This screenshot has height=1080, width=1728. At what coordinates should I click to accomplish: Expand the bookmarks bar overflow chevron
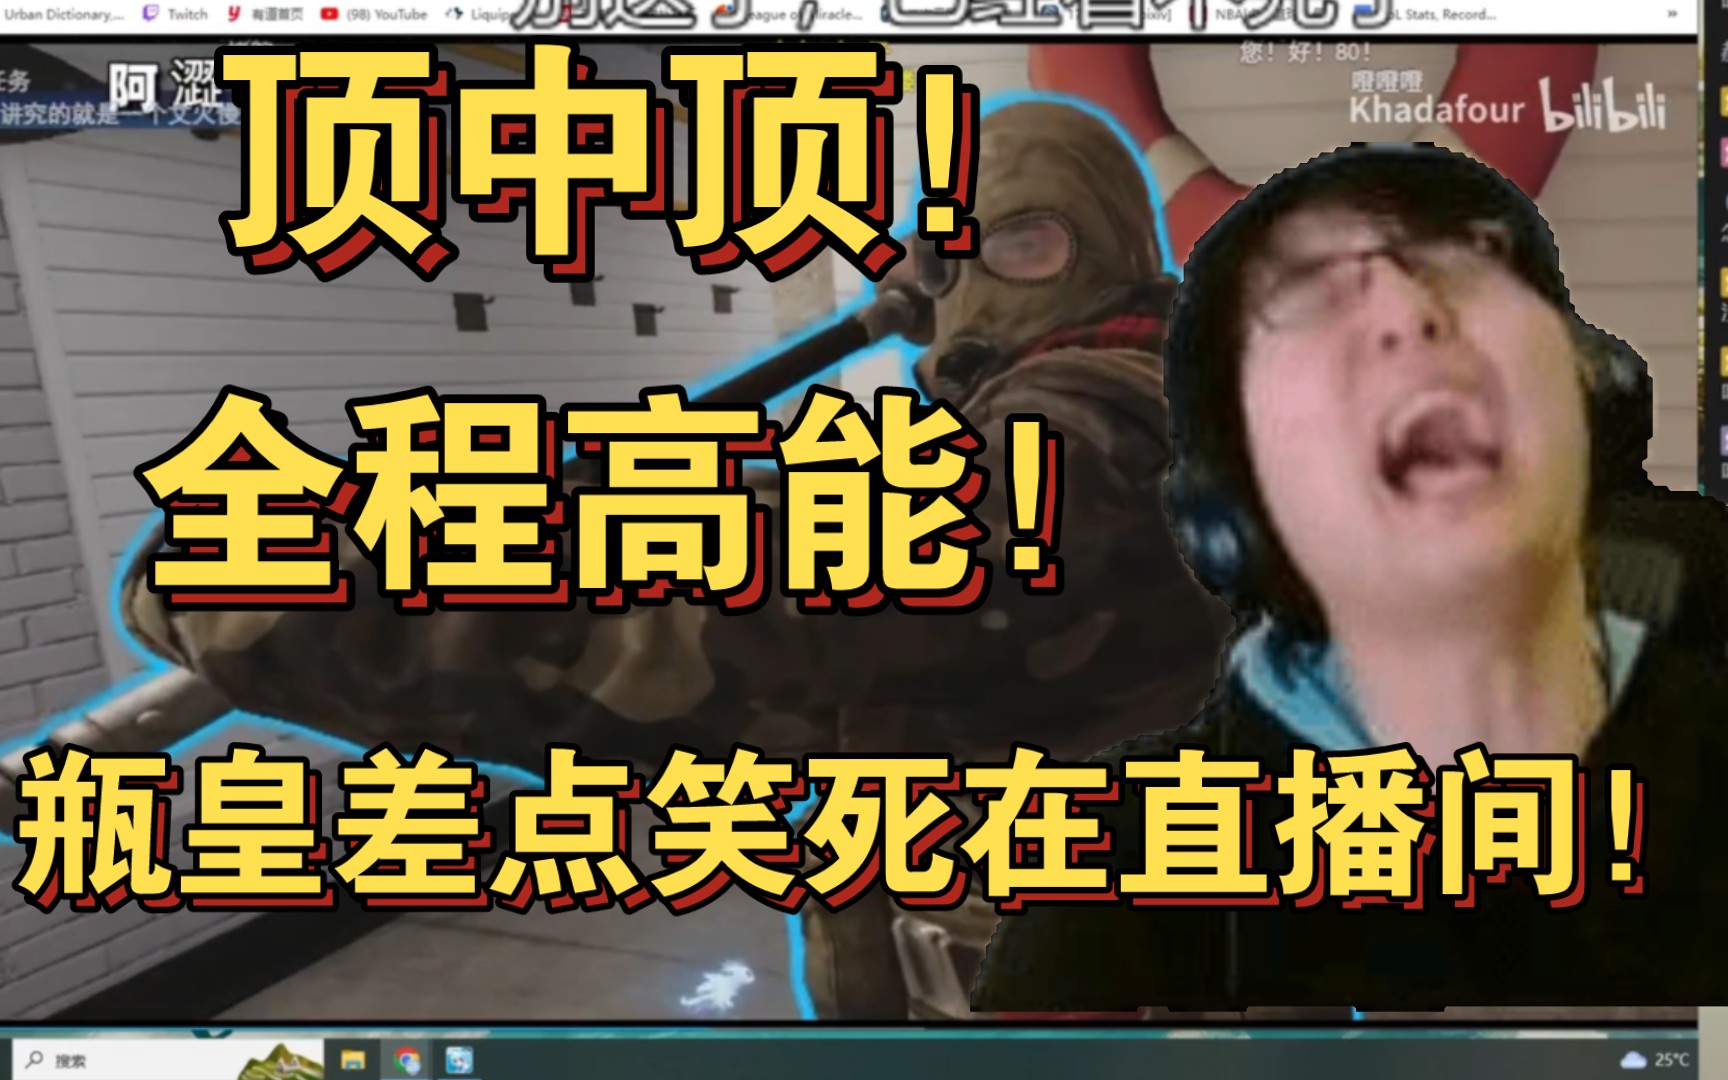[x=1671, y=14]
